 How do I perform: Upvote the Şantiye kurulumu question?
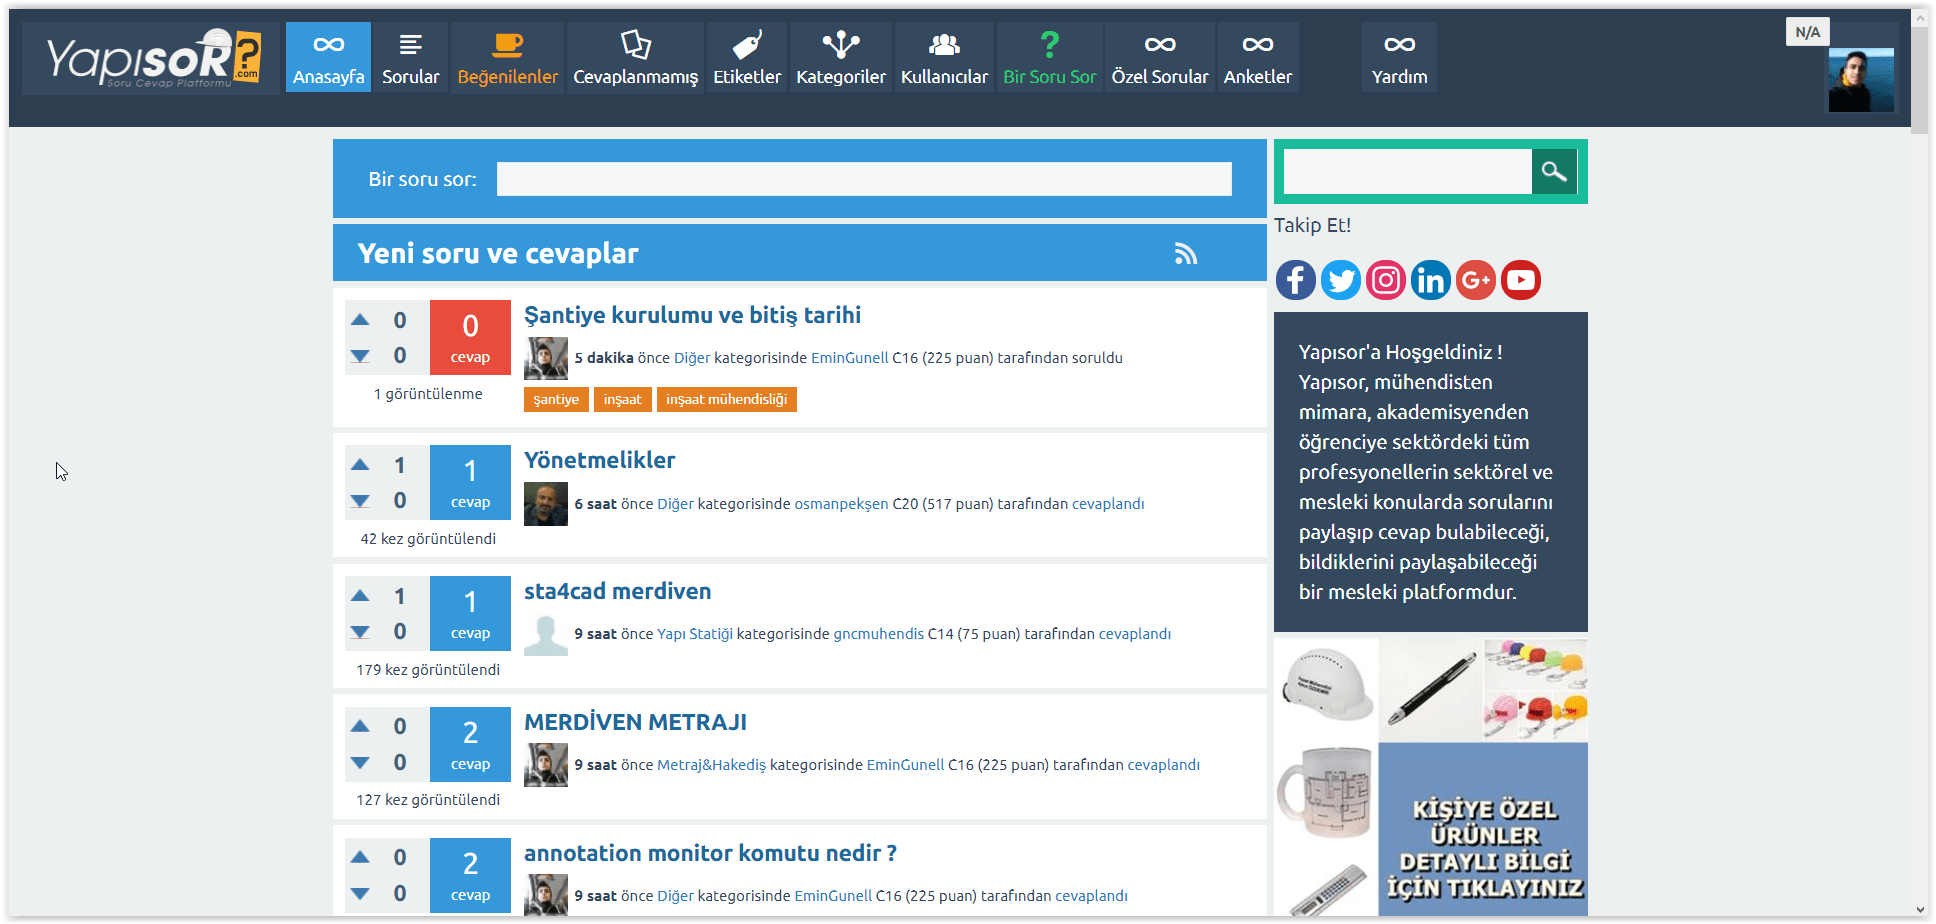tap(360, 320)
